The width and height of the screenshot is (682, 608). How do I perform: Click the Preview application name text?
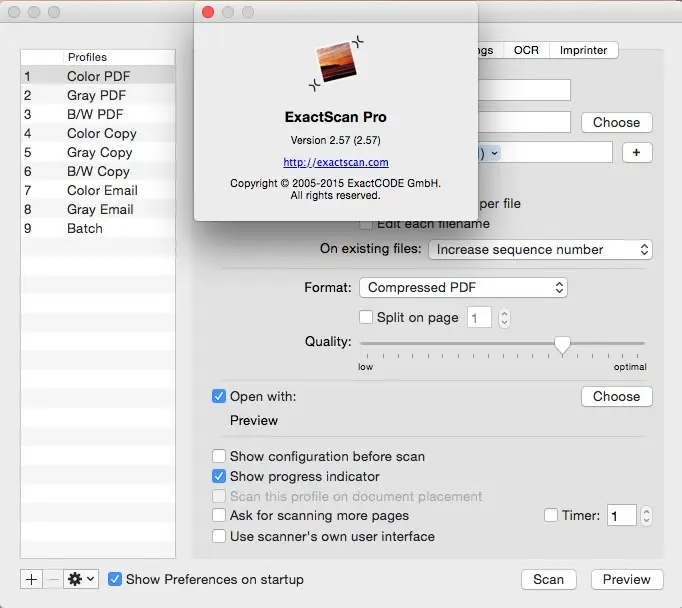click(x=254, y=421)
